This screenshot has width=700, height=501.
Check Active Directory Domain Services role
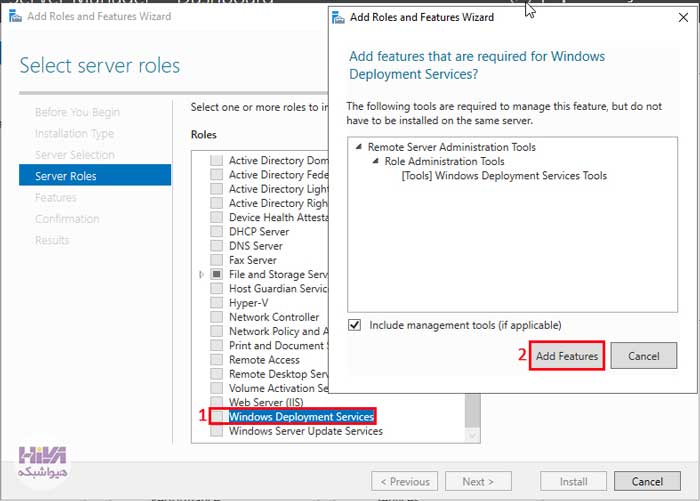pos(217,160)
